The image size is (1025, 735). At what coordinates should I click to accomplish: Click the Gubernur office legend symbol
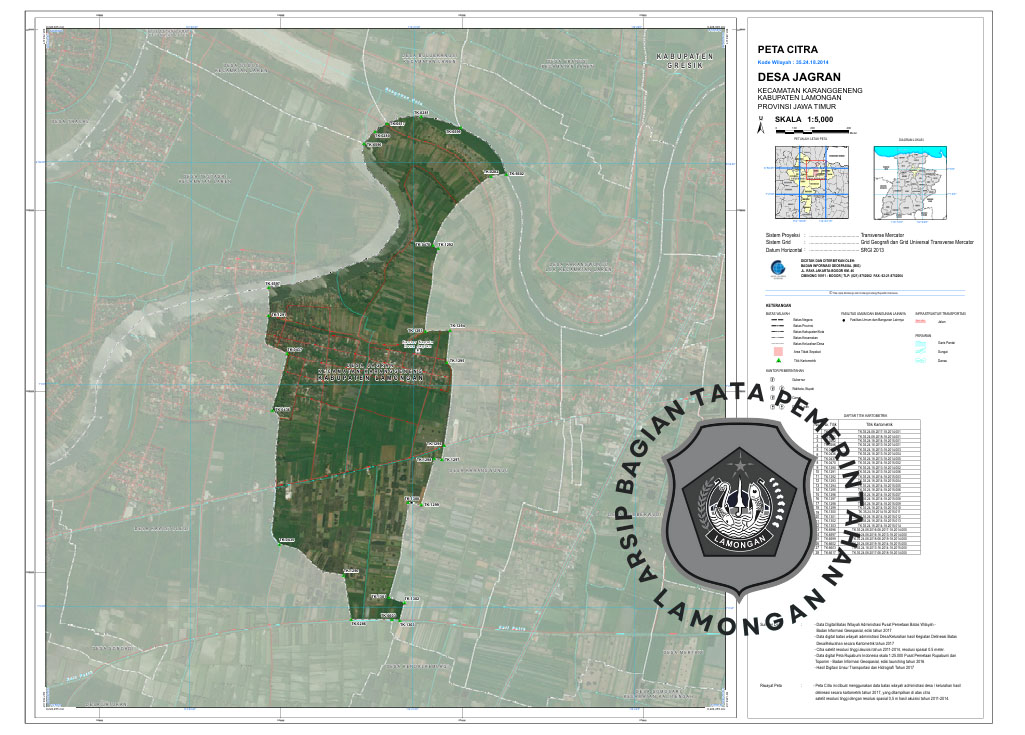(771, 380)
